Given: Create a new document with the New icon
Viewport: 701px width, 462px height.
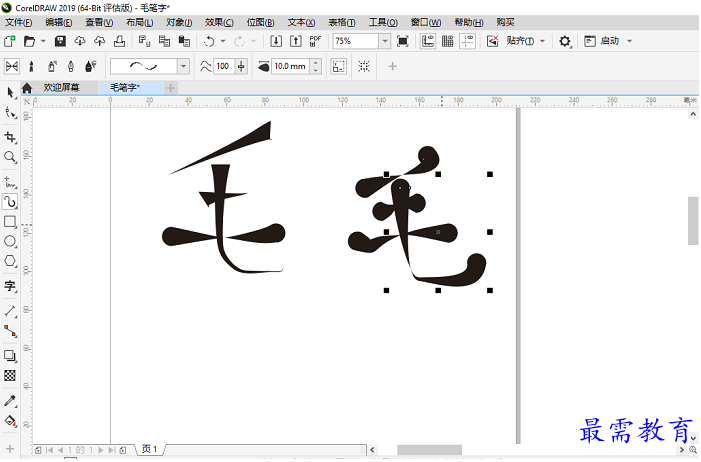Looking at the screenshot, I should tap(10, 41).
